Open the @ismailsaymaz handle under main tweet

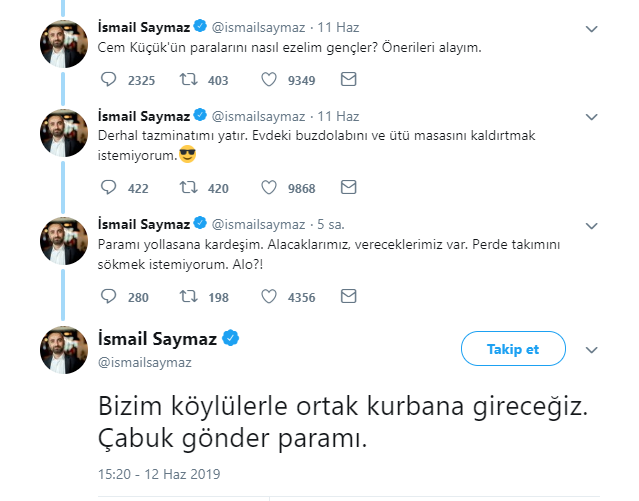pyautogui.click(x=145, y=362)
